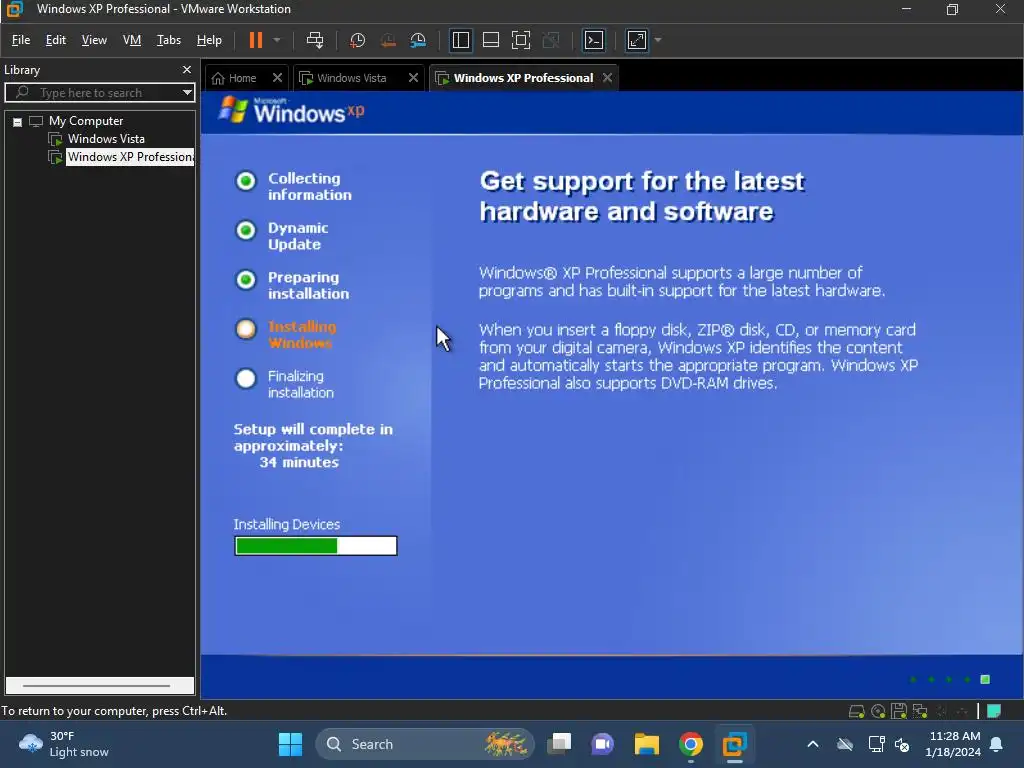Click the teal message log icon
This screenshot has height=768, width=1024.
pos(994,711)
